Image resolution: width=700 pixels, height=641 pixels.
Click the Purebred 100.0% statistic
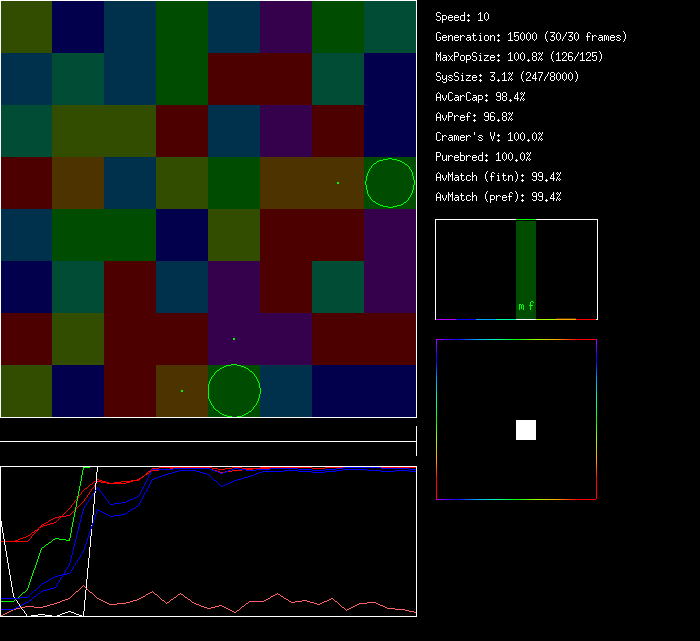[x=484, y=157]
